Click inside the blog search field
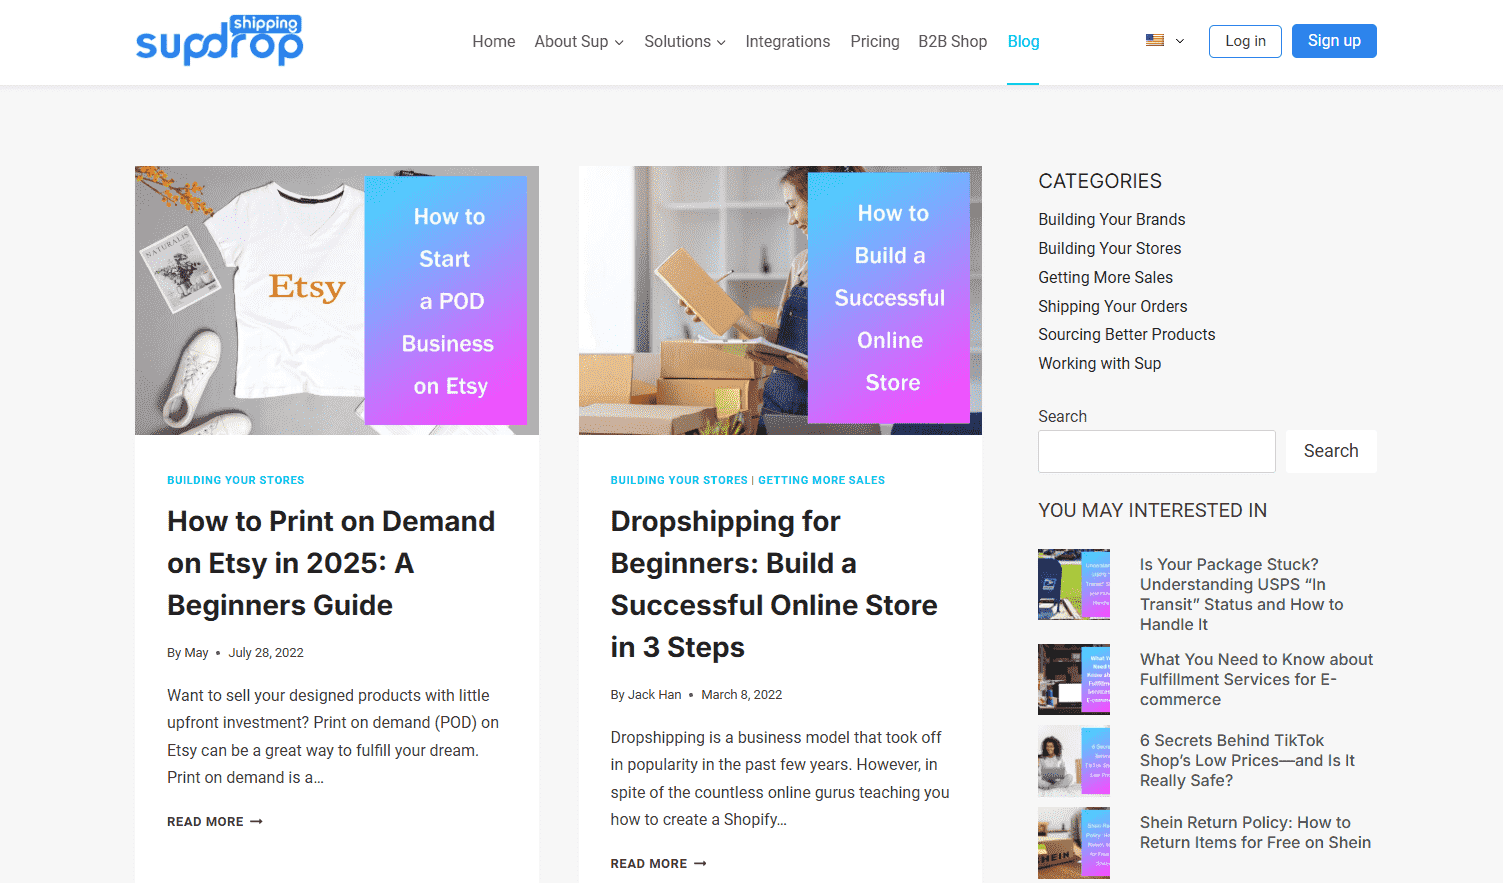The image size is (1503, 883). click(x=1156, y=451)
